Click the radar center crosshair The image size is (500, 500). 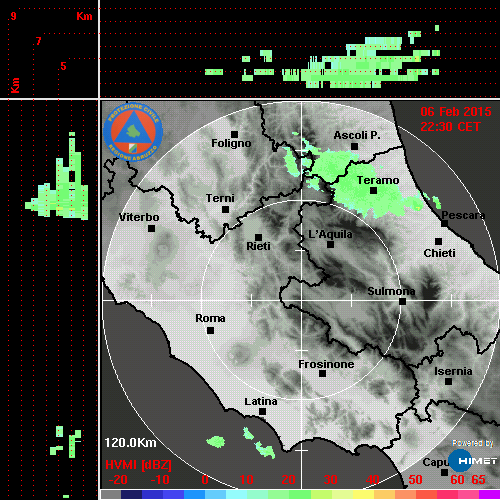click(x=302, y=300)
